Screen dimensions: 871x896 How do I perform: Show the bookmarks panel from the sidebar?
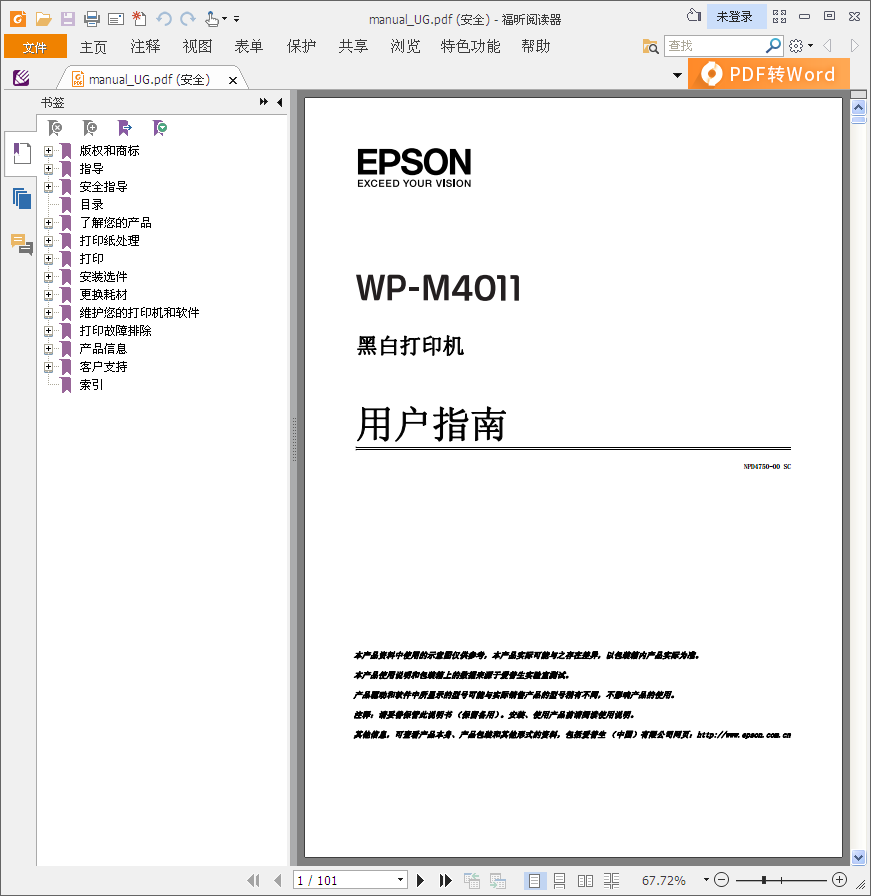pos(22,153)
